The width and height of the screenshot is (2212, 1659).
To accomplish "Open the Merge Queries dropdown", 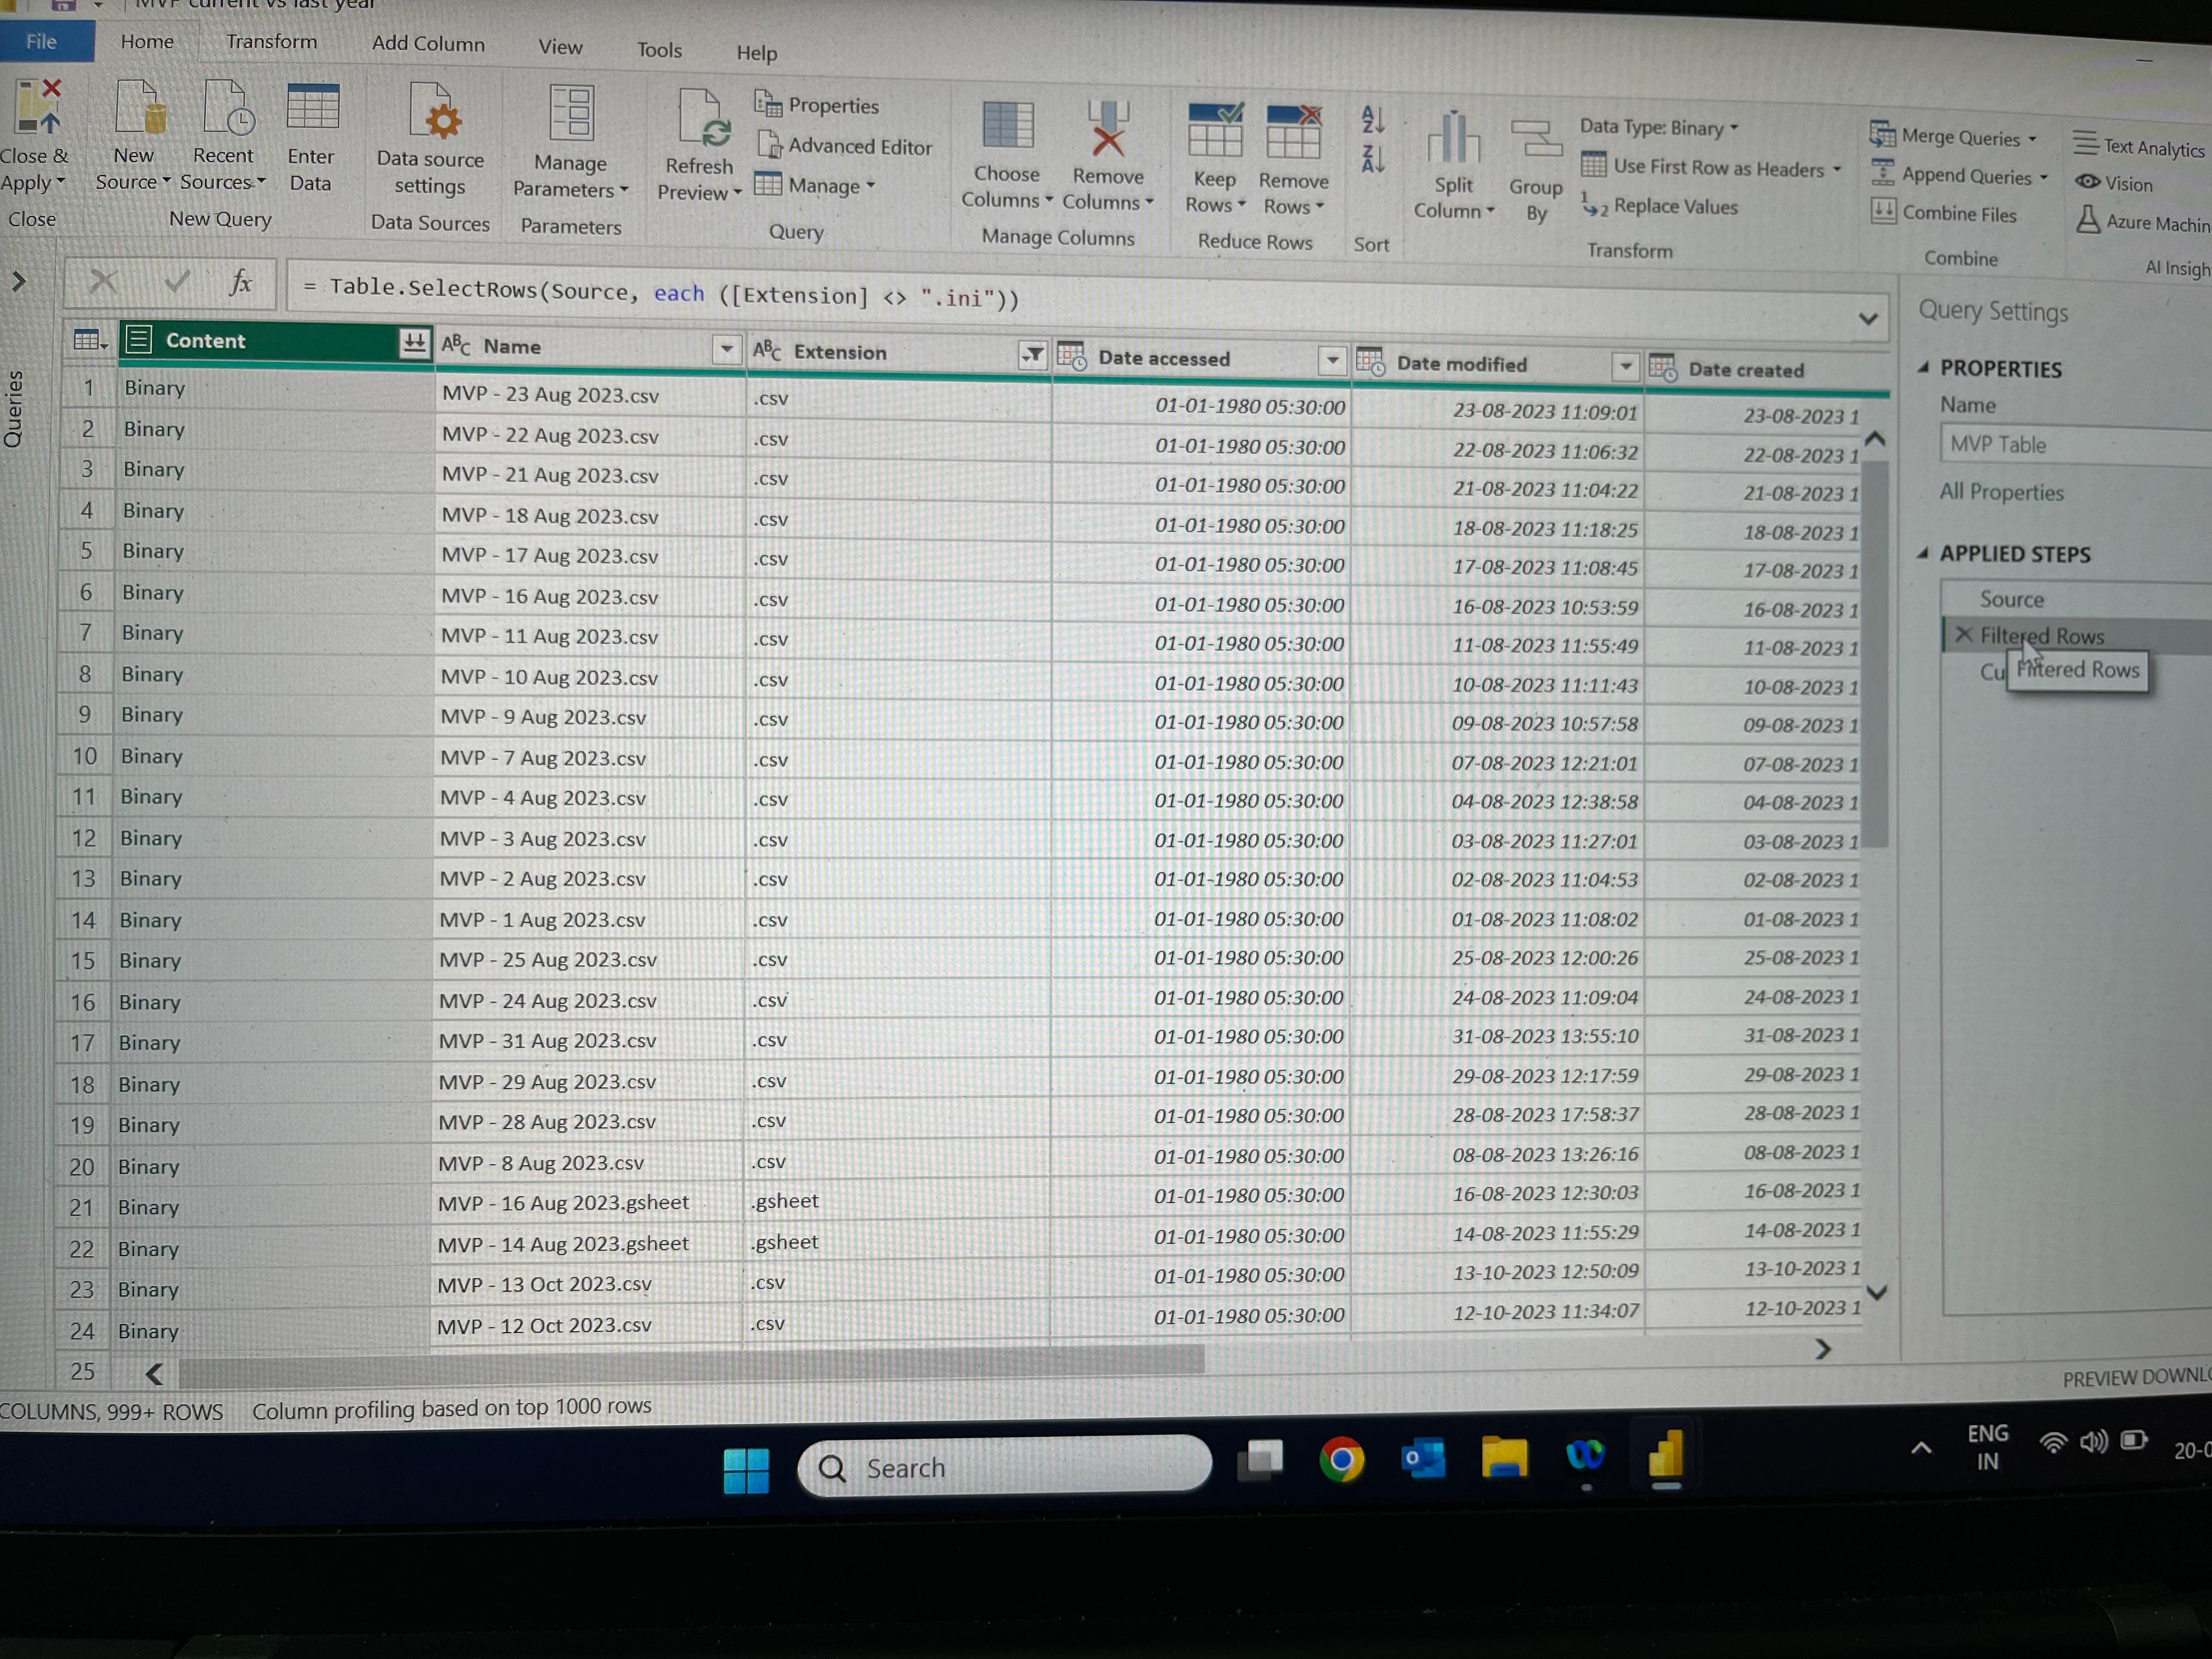I will coord(1953,136).
